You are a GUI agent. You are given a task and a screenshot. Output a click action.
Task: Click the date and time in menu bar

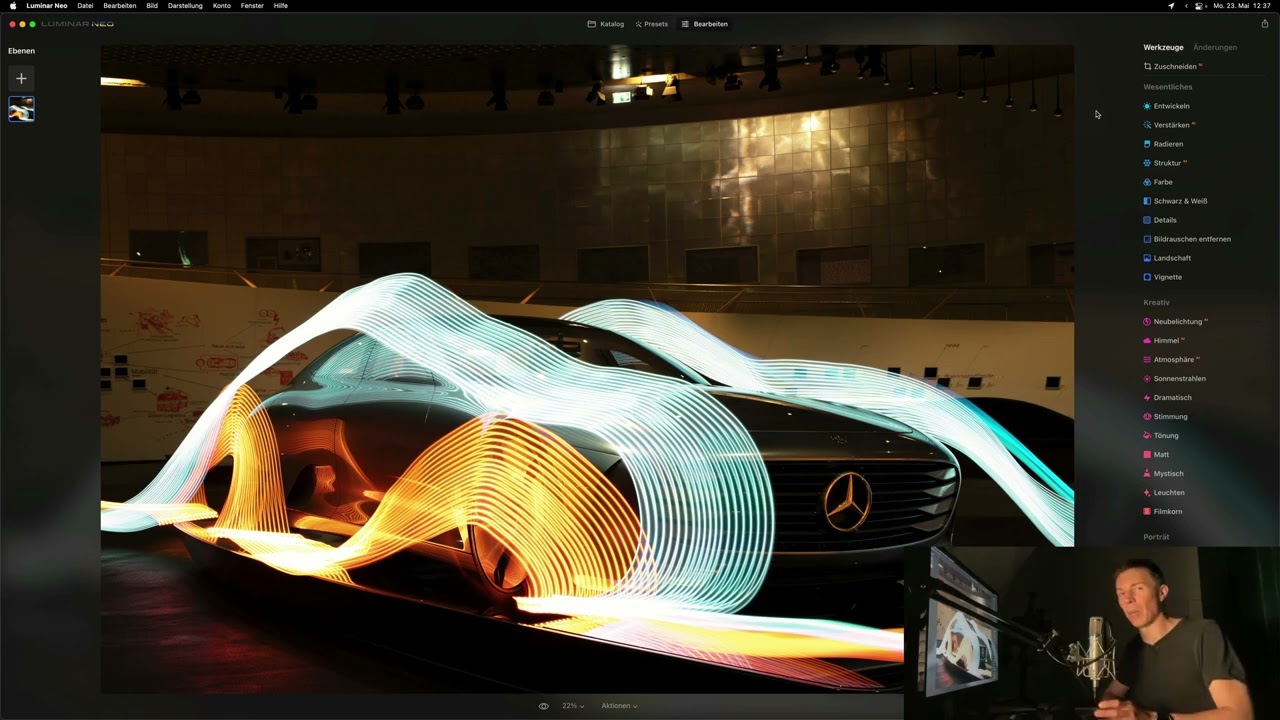point(1242,6)
